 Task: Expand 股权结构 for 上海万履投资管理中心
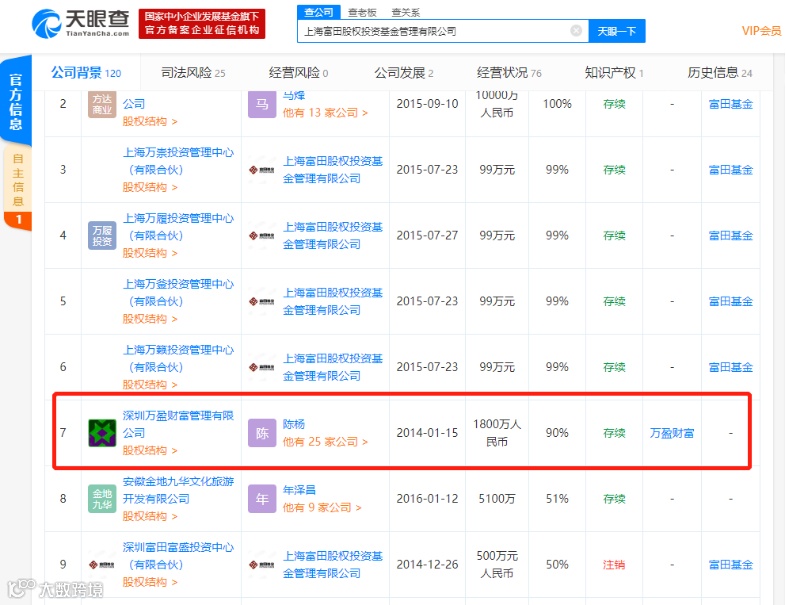pyautogui.click(x=150, y=253)
